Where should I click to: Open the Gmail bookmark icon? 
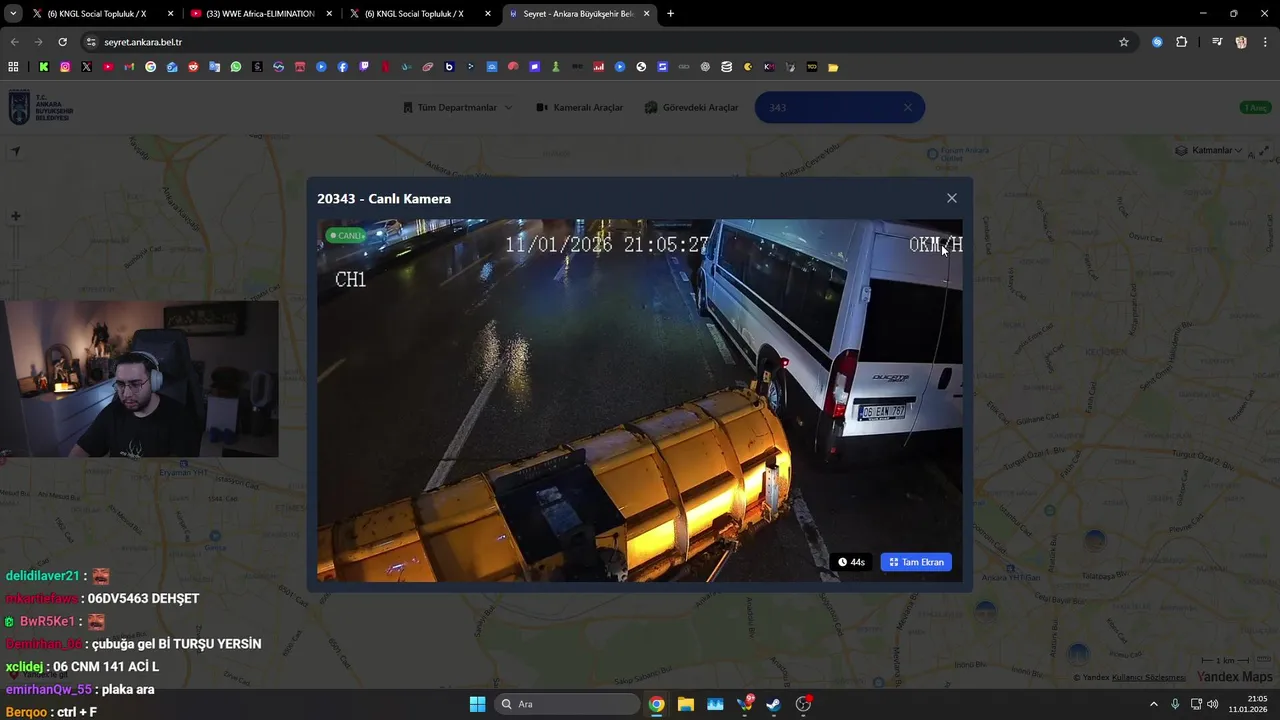129,67
